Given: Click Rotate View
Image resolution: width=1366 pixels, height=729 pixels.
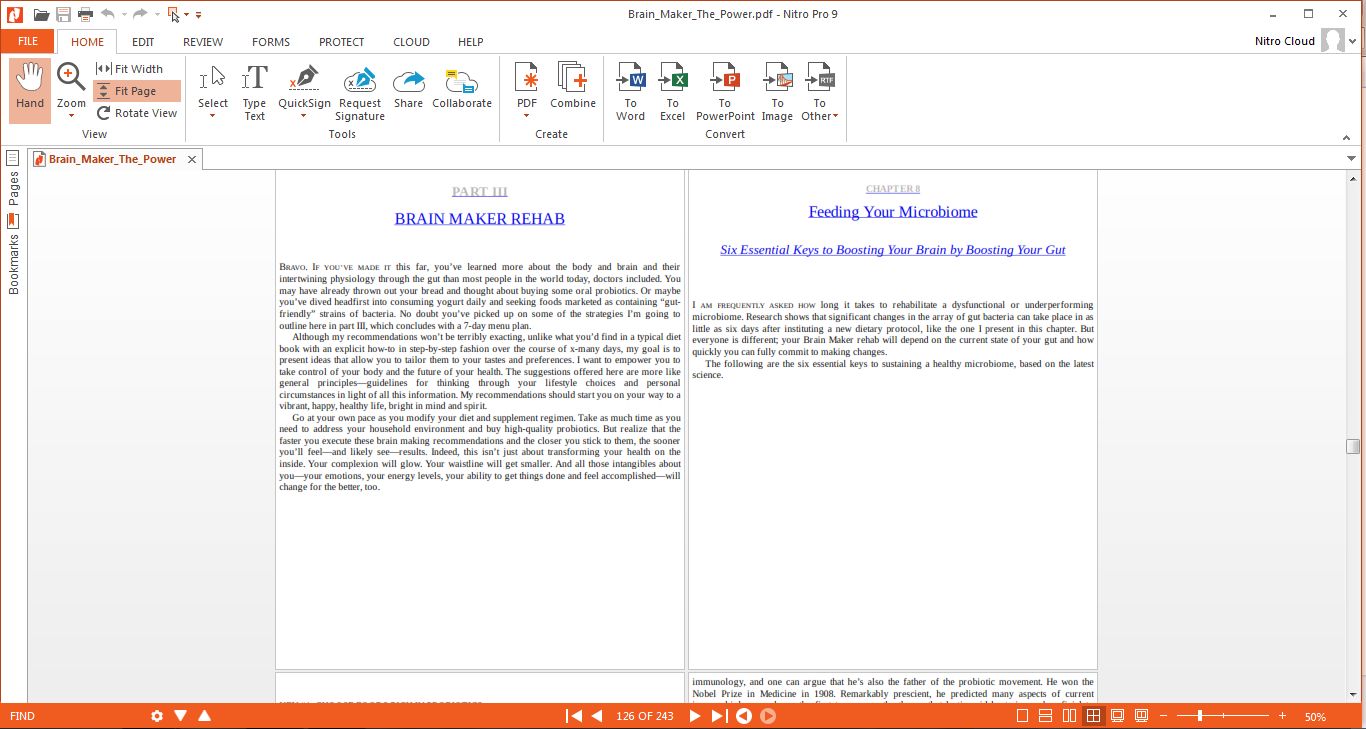Looking at the screenshot, I should (137, 113).
